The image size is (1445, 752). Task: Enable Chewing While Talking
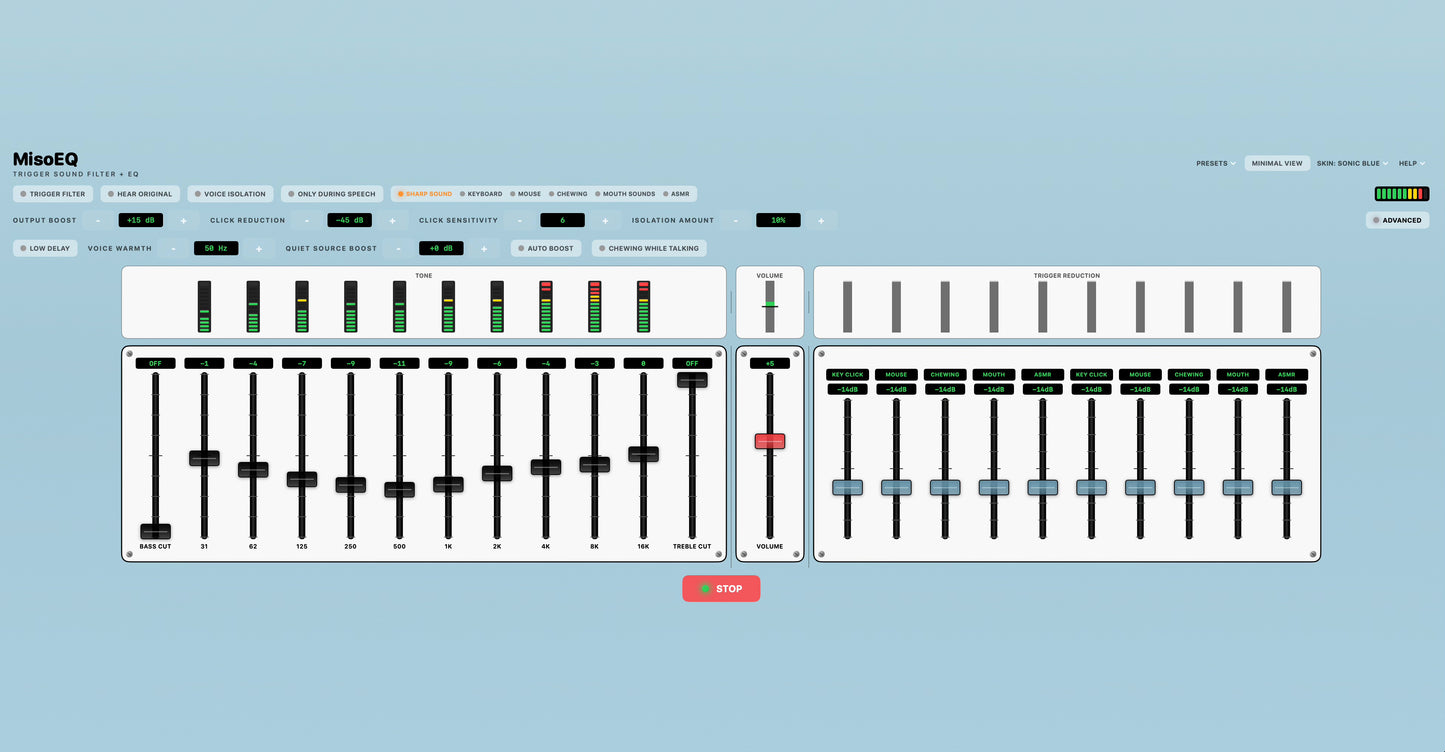(649, 248)
